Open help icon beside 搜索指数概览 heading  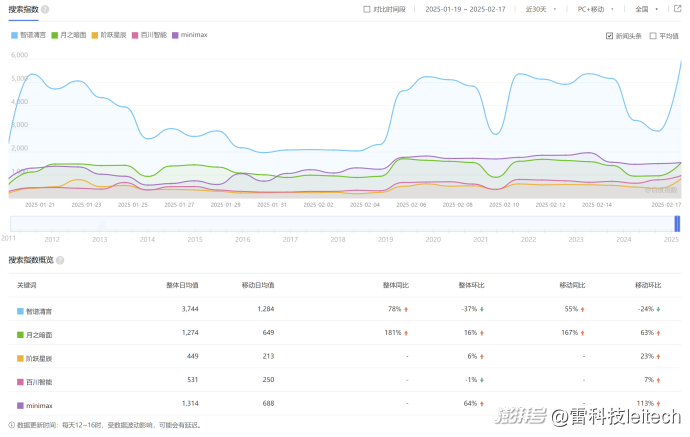click(60, 260)
